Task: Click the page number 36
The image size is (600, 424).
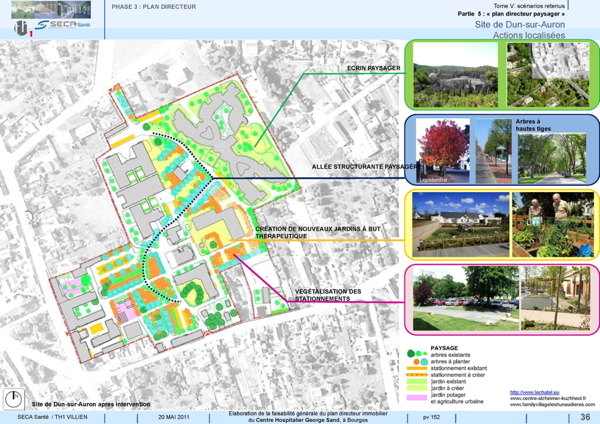Action: 585,416
